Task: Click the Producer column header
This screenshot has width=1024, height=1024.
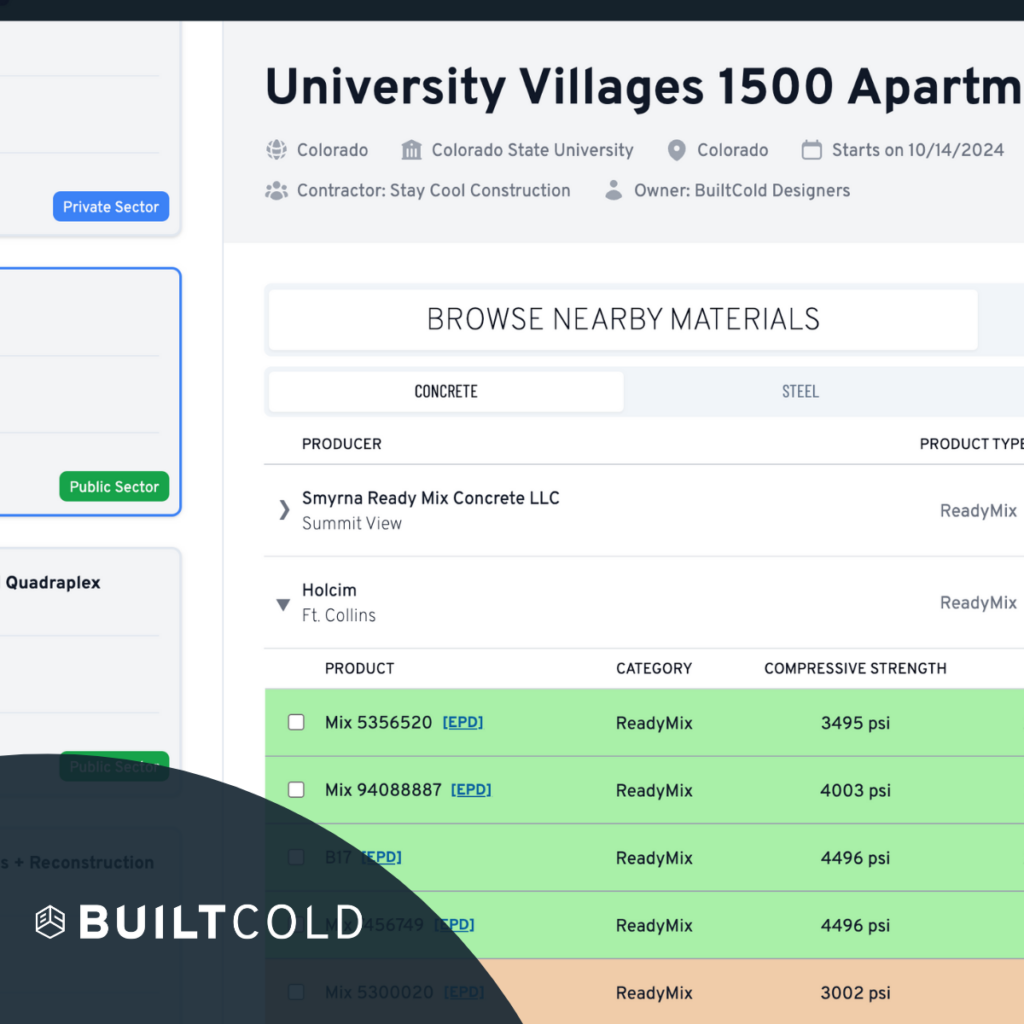Action: coord(342,444)
